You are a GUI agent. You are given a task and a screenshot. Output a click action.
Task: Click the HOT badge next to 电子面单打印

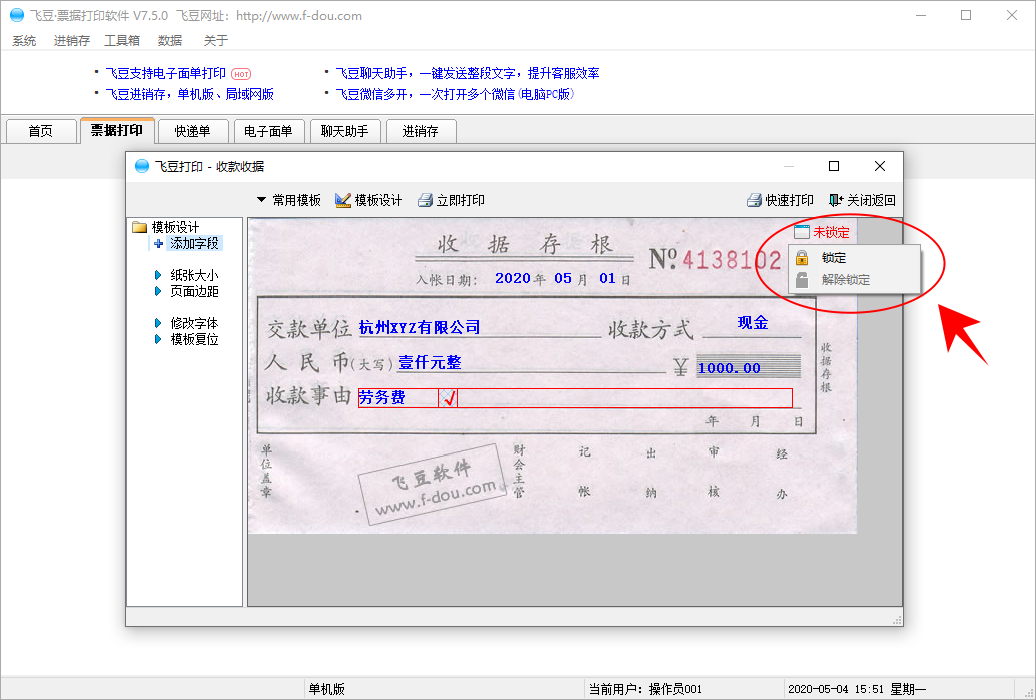click(241, 74)
